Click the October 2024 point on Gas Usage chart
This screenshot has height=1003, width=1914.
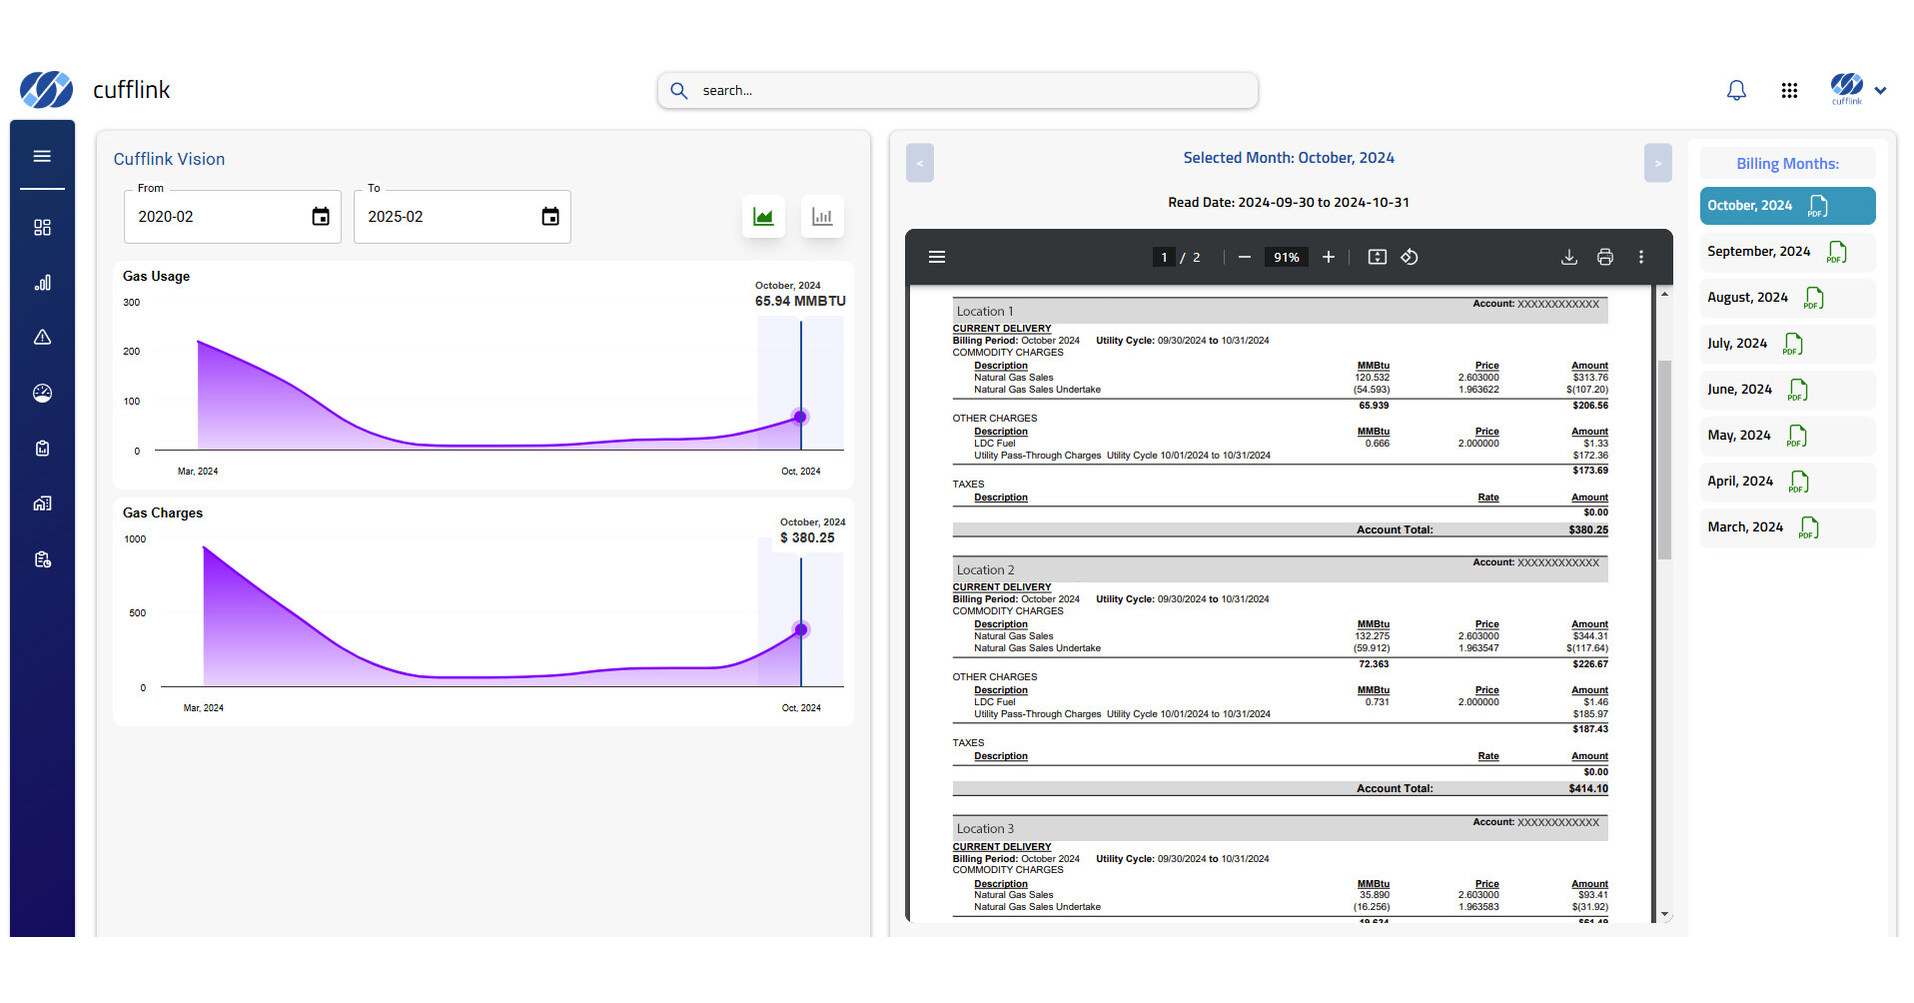[x=800, y=417]
